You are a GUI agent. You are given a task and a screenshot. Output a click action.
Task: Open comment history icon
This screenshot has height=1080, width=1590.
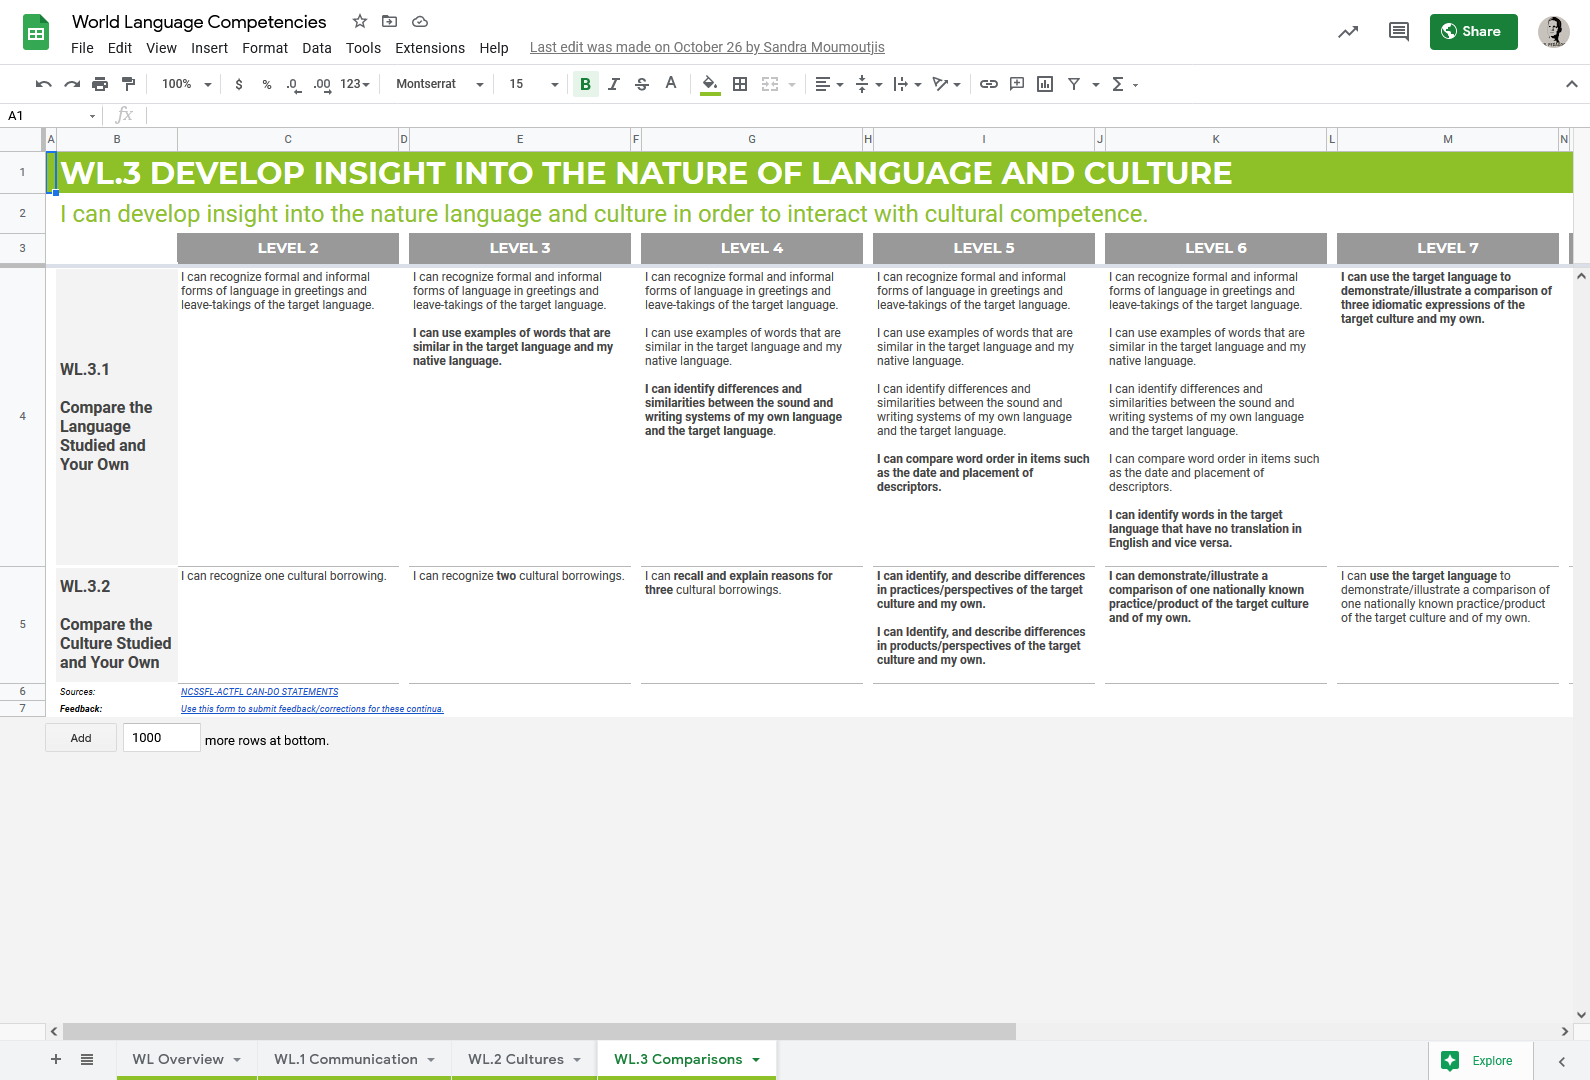[x=1398, y=32]
